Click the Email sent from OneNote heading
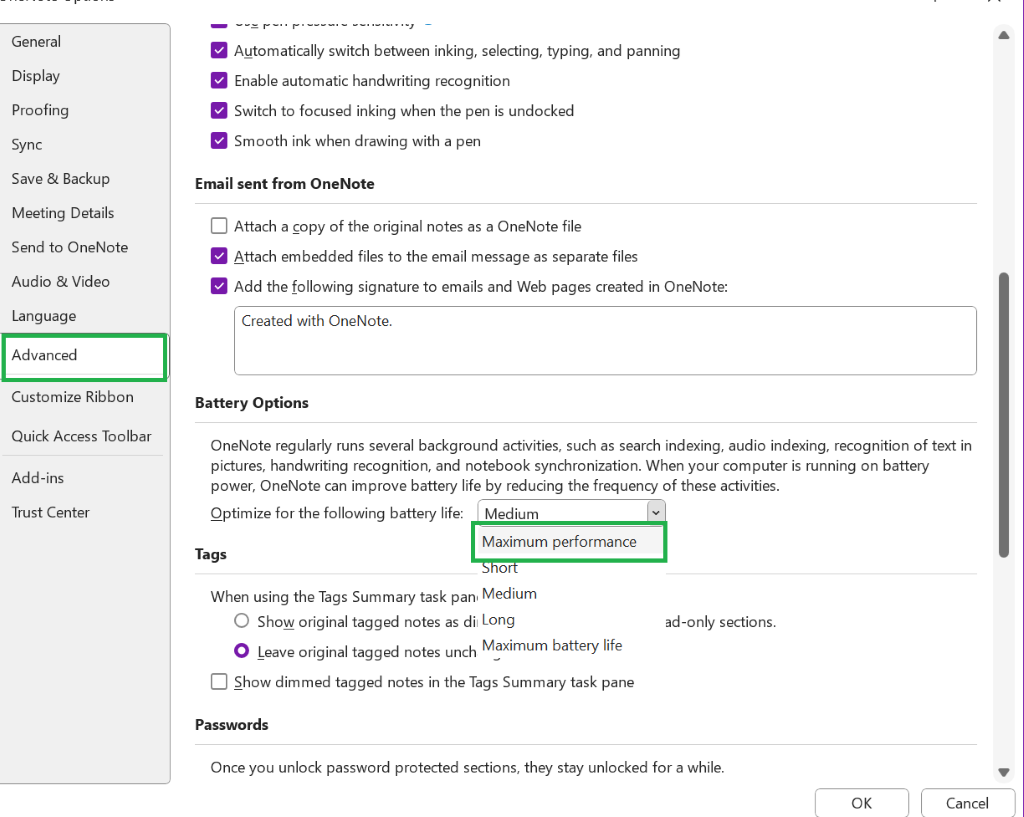 (285, 184)
